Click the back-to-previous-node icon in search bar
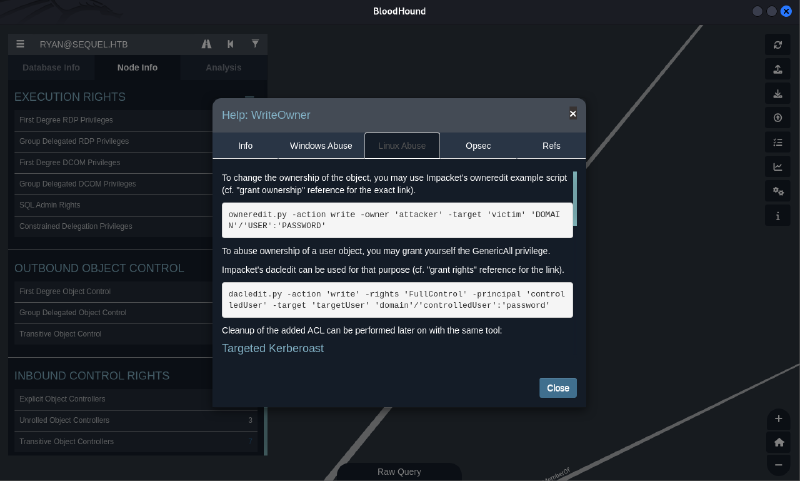This screenshot has height=481, width=800. [231, 44]
